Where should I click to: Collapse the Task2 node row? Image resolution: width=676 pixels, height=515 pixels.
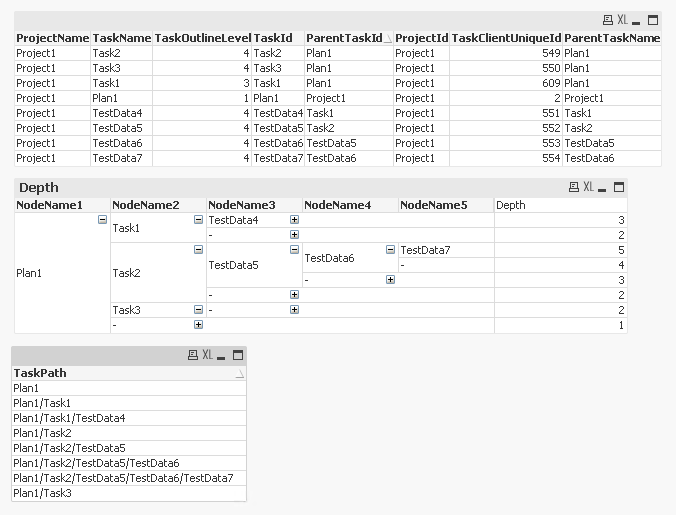(x=198, y=250)
